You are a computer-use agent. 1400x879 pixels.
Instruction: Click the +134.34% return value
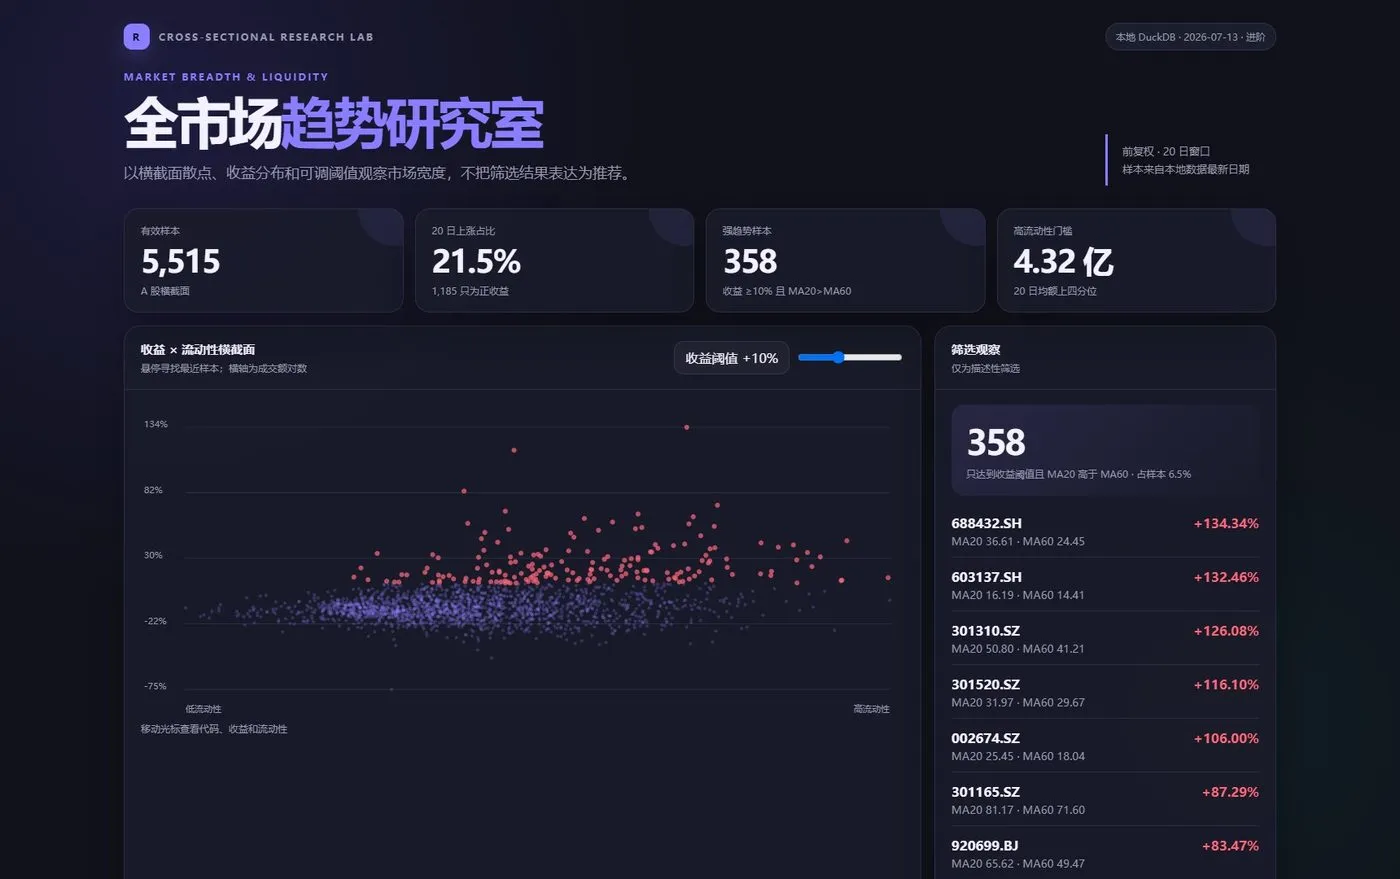pyautogui.click(x=1226, y=523)
